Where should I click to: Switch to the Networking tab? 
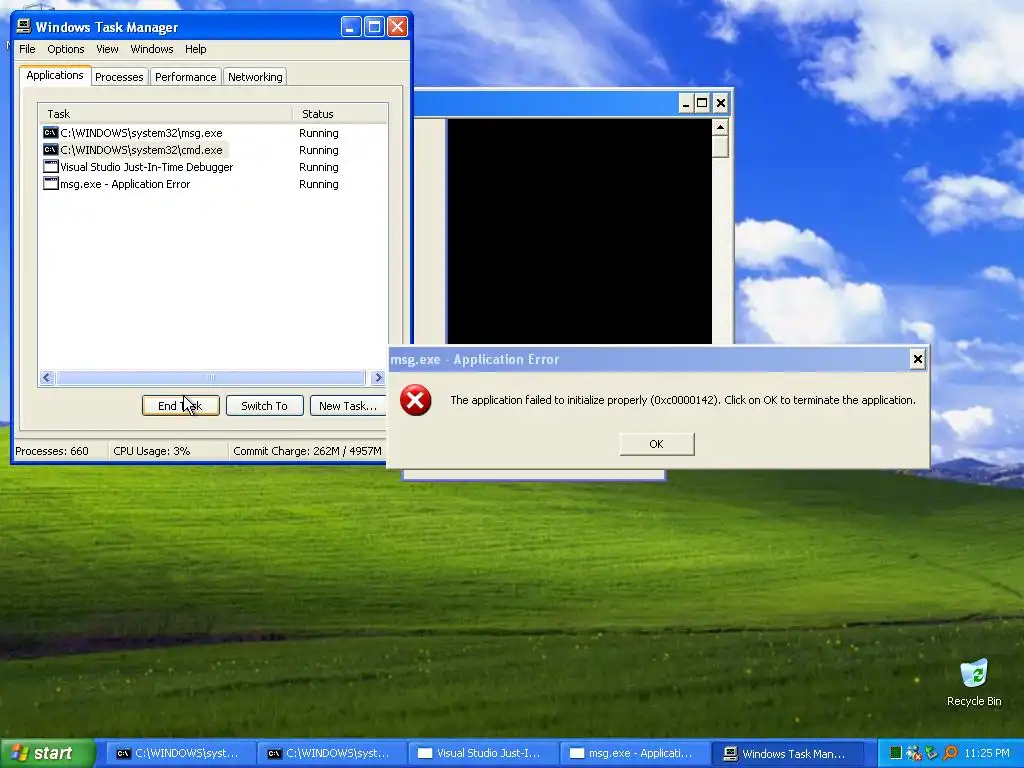pos(255,76)
